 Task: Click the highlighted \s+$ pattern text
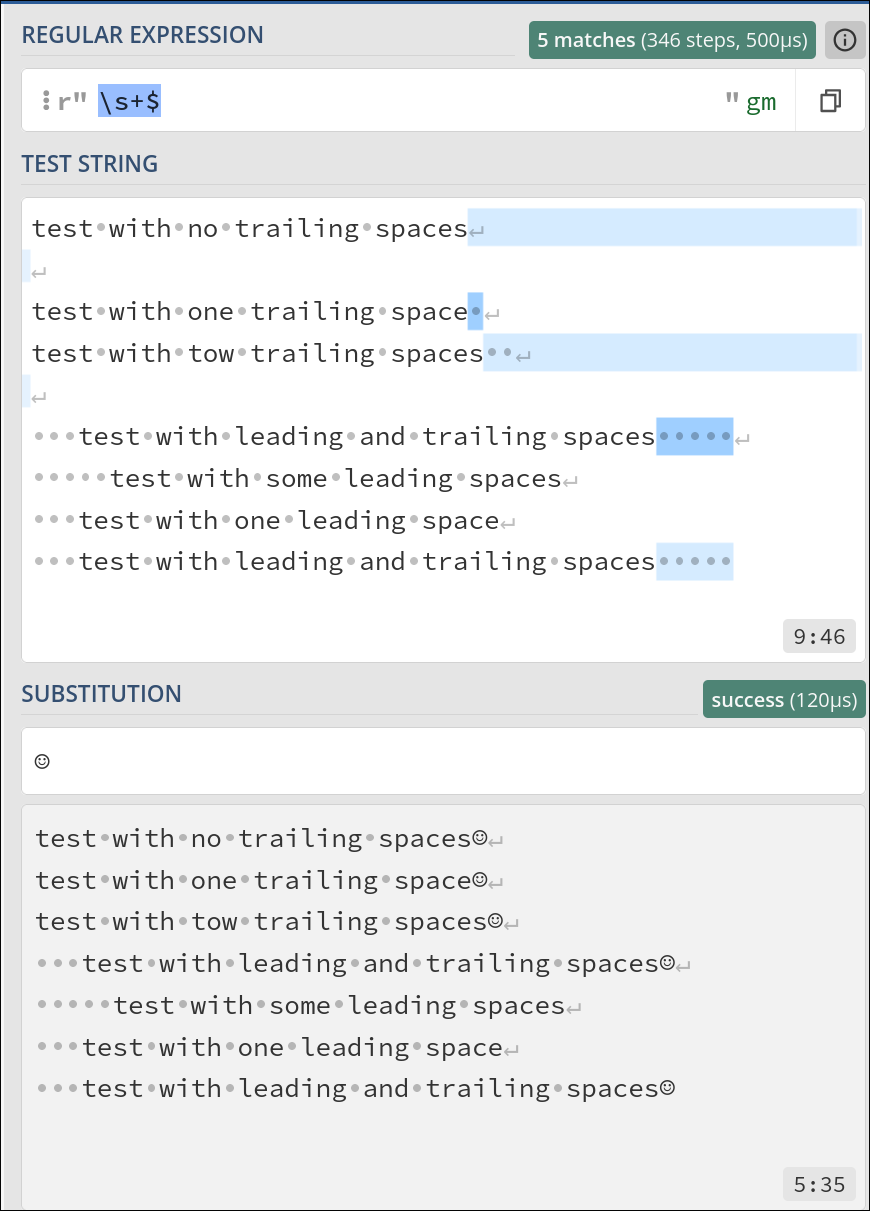point(129,101)
